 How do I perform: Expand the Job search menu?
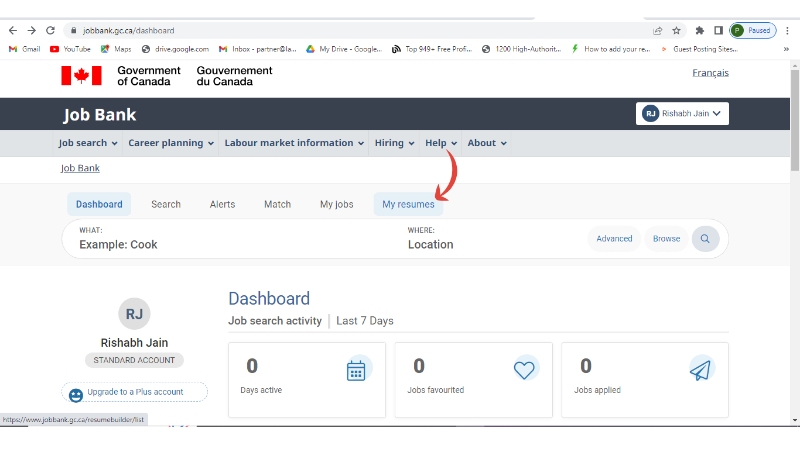point(88,143)
